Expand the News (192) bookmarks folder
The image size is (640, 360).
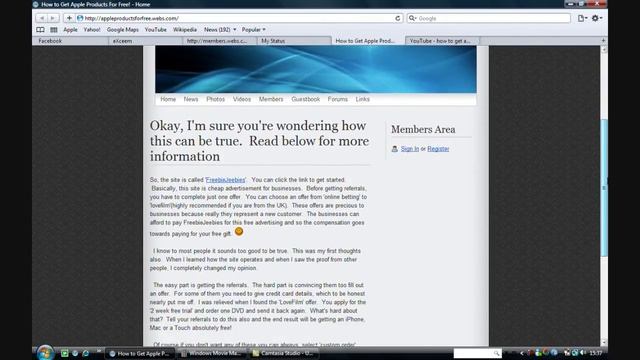click(x=220, y=30)
